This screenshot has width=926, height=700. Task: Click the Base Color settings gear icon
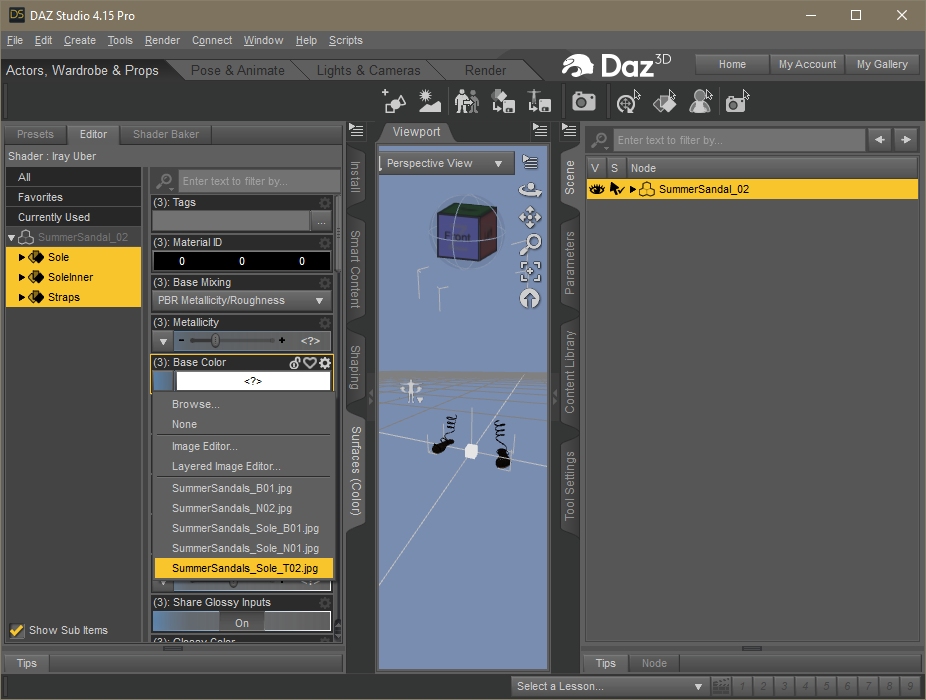pos(325,363)
